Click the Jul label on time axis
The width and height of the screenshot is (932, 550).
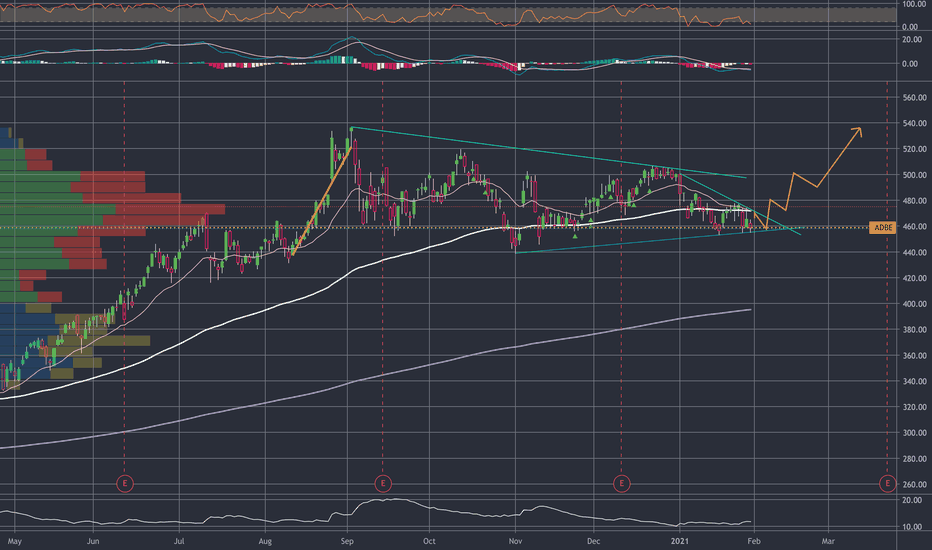(x=179, y=541)
